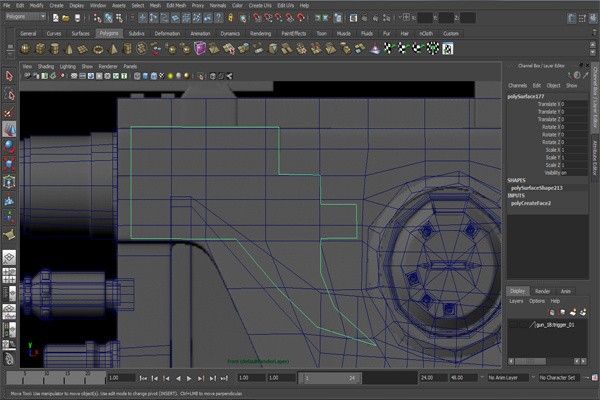This screenshot has height=400, width=600.
Task: Activate the Rotate tool
Action: point(9,147)
